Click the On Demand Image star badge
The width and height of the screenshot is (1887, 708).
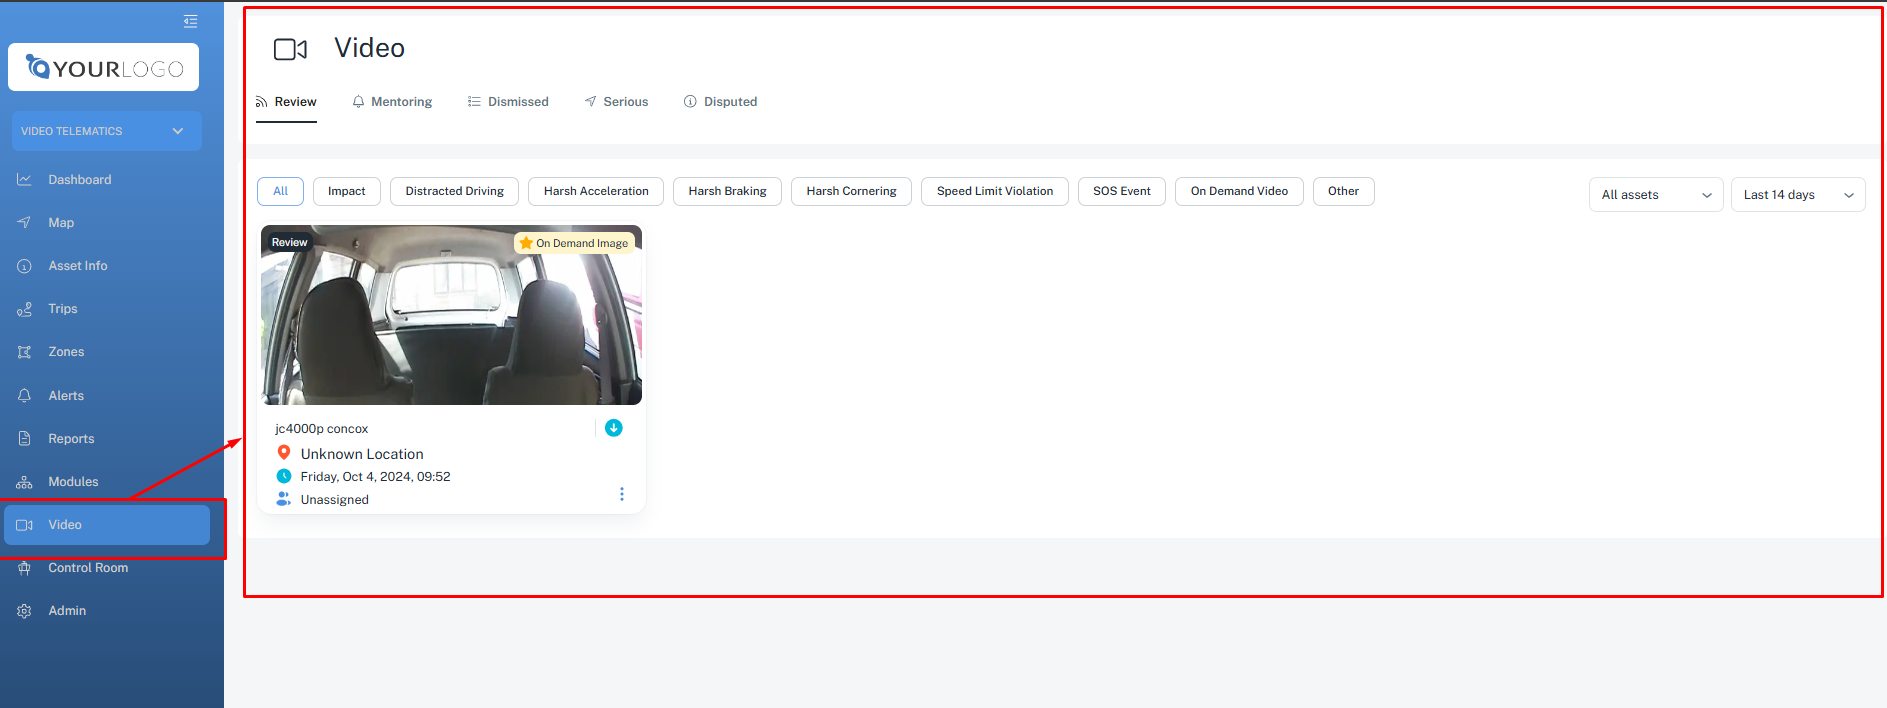[x=574, y=243]
